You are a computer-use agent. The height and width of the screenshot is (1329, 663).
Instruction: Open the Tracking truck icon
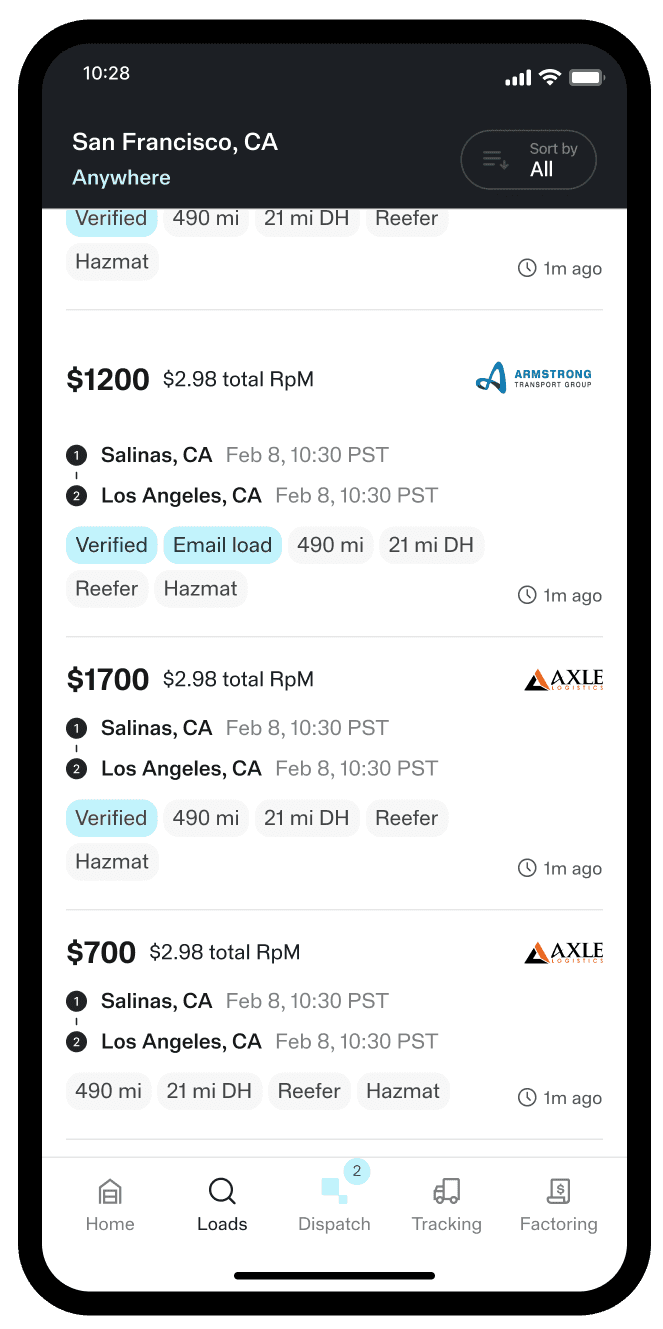click(x=447, y=1192)
